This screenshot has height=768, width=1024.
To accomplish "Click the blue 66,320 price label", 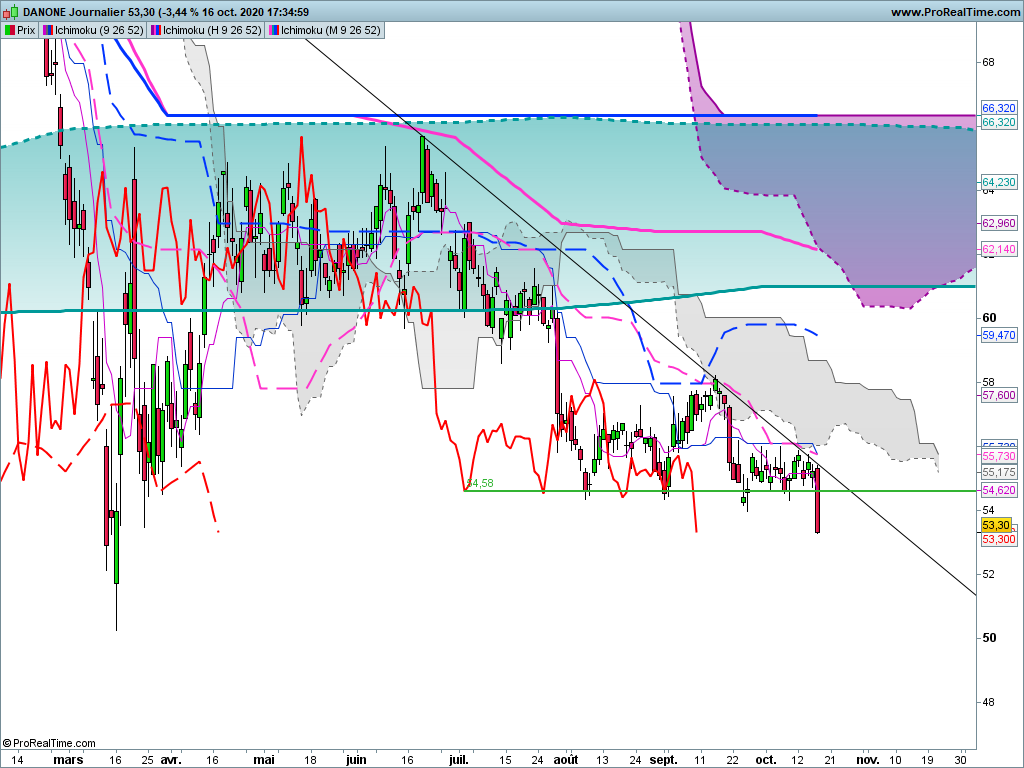I will coord(999,108).
